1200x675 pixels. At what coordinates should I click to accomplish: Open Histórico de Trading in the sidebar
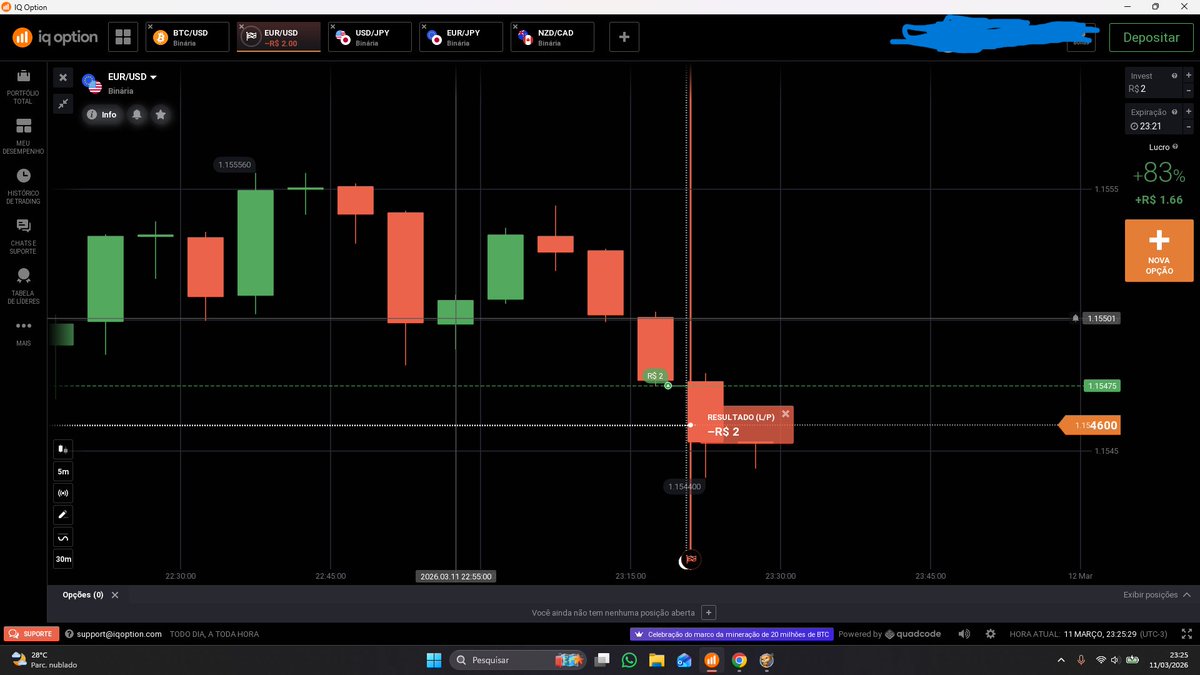23,186
